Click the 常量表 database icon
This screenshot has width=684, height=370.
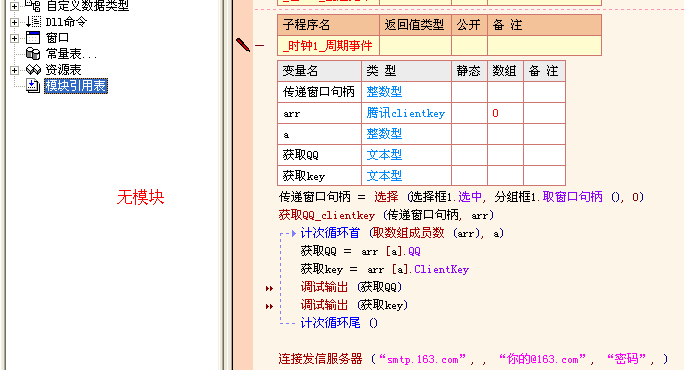click(33, 54)
